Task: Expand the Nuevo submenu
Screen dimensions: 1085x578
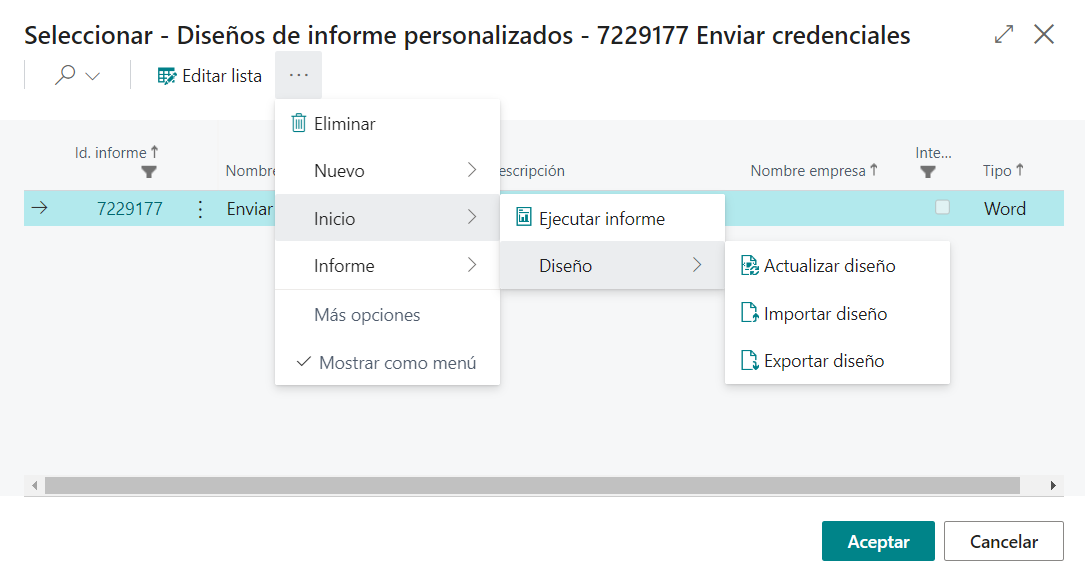Action: [387, 171]
